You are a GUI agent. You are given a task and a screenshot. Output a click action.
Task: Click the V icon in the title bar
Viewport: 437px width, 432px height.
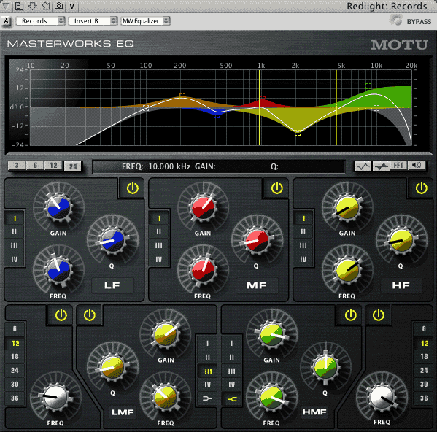tap(72, 6)
